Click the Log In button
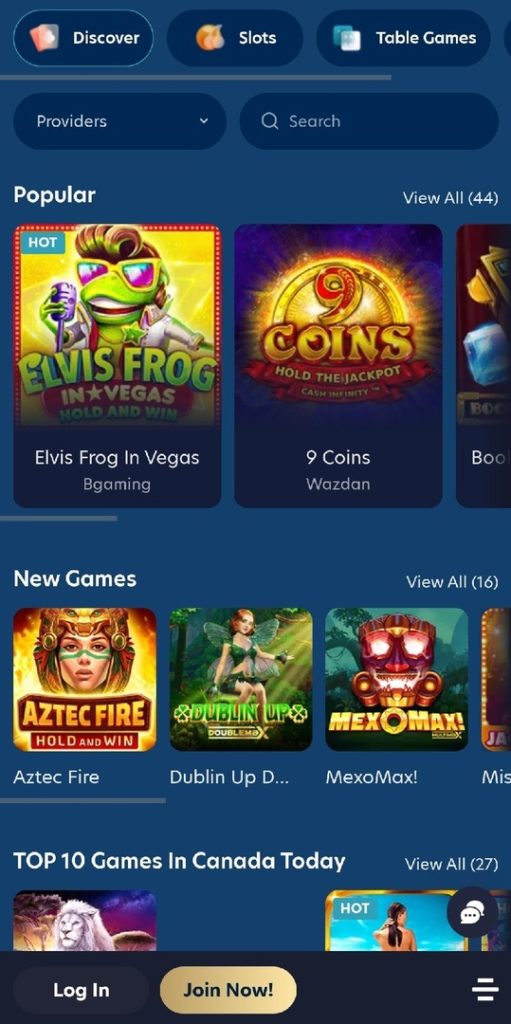The height and width of the screenshot is (1024, 511). [81, 990]
